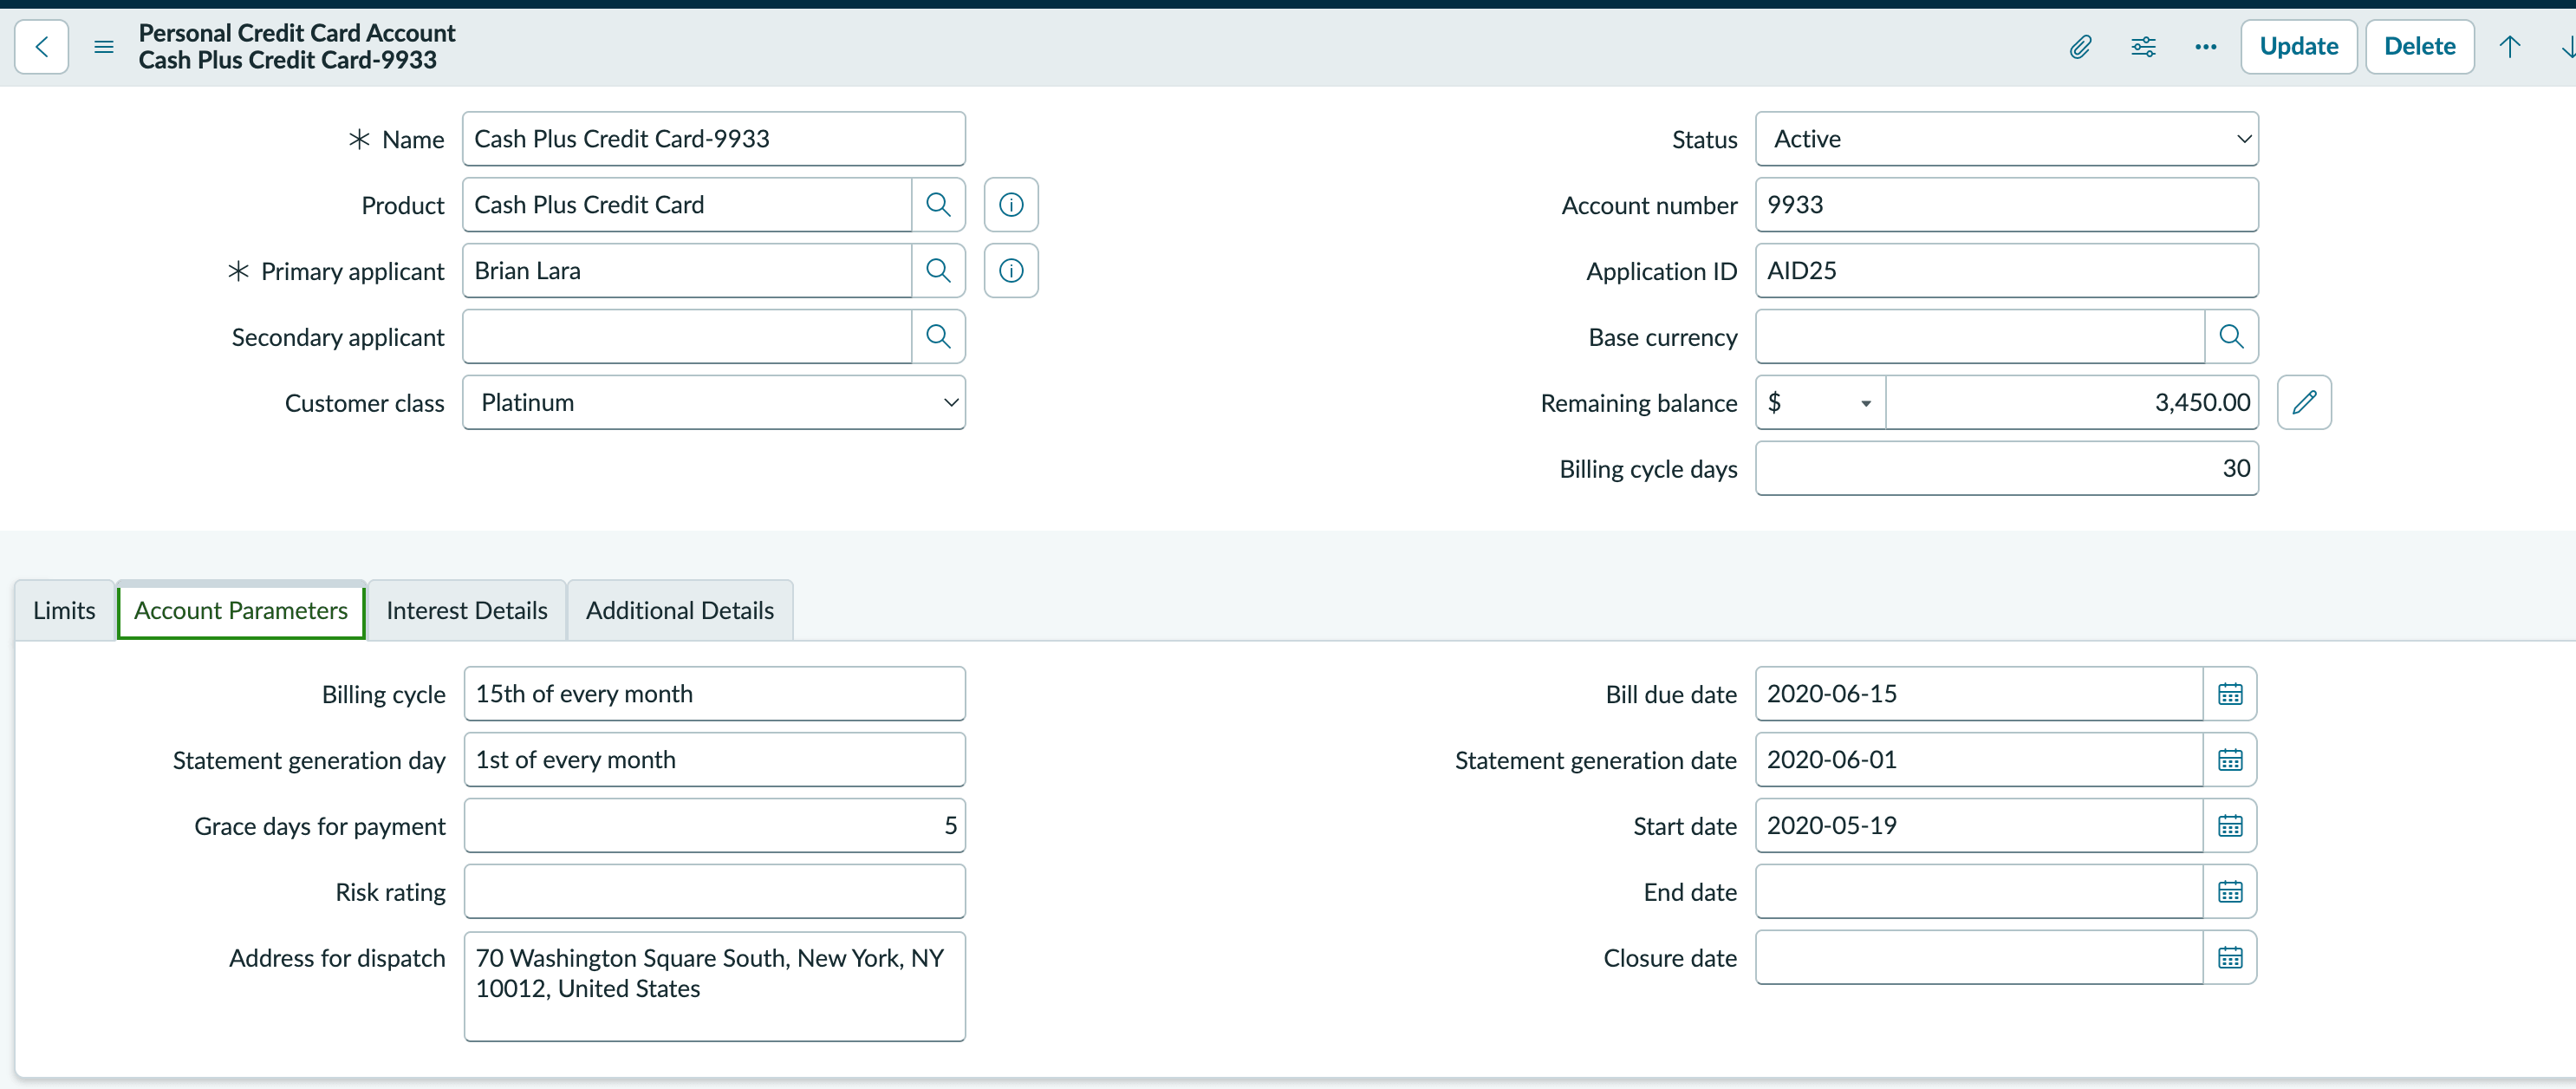Open calendar picker for End date
This screenshot has width=2576, height=1089.
point(2229,892)
